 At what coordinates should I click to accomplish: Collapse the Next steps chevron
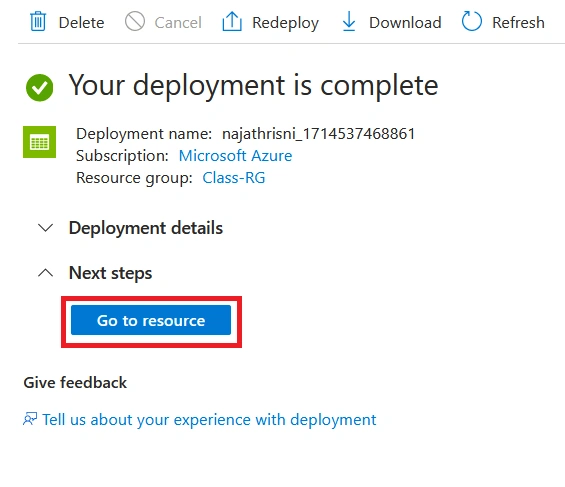[46, 273]
